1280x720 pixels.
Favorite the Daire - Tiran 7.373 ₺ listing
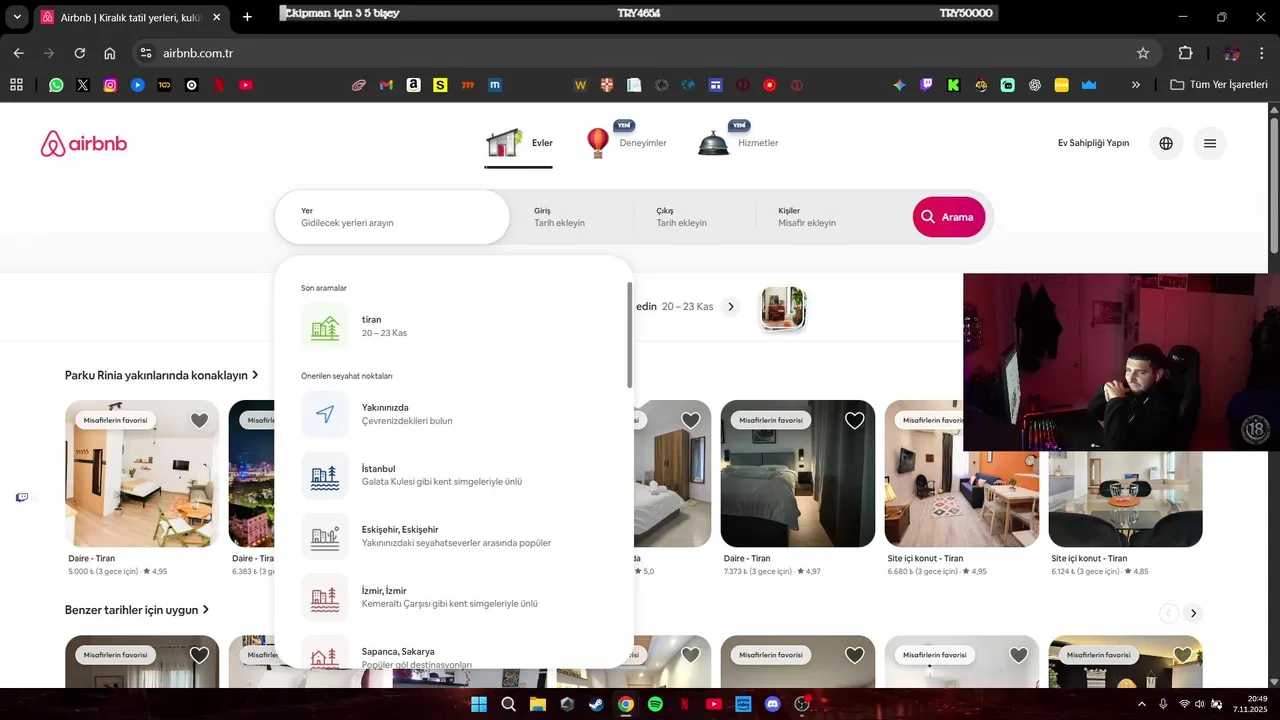click(855, 421)
